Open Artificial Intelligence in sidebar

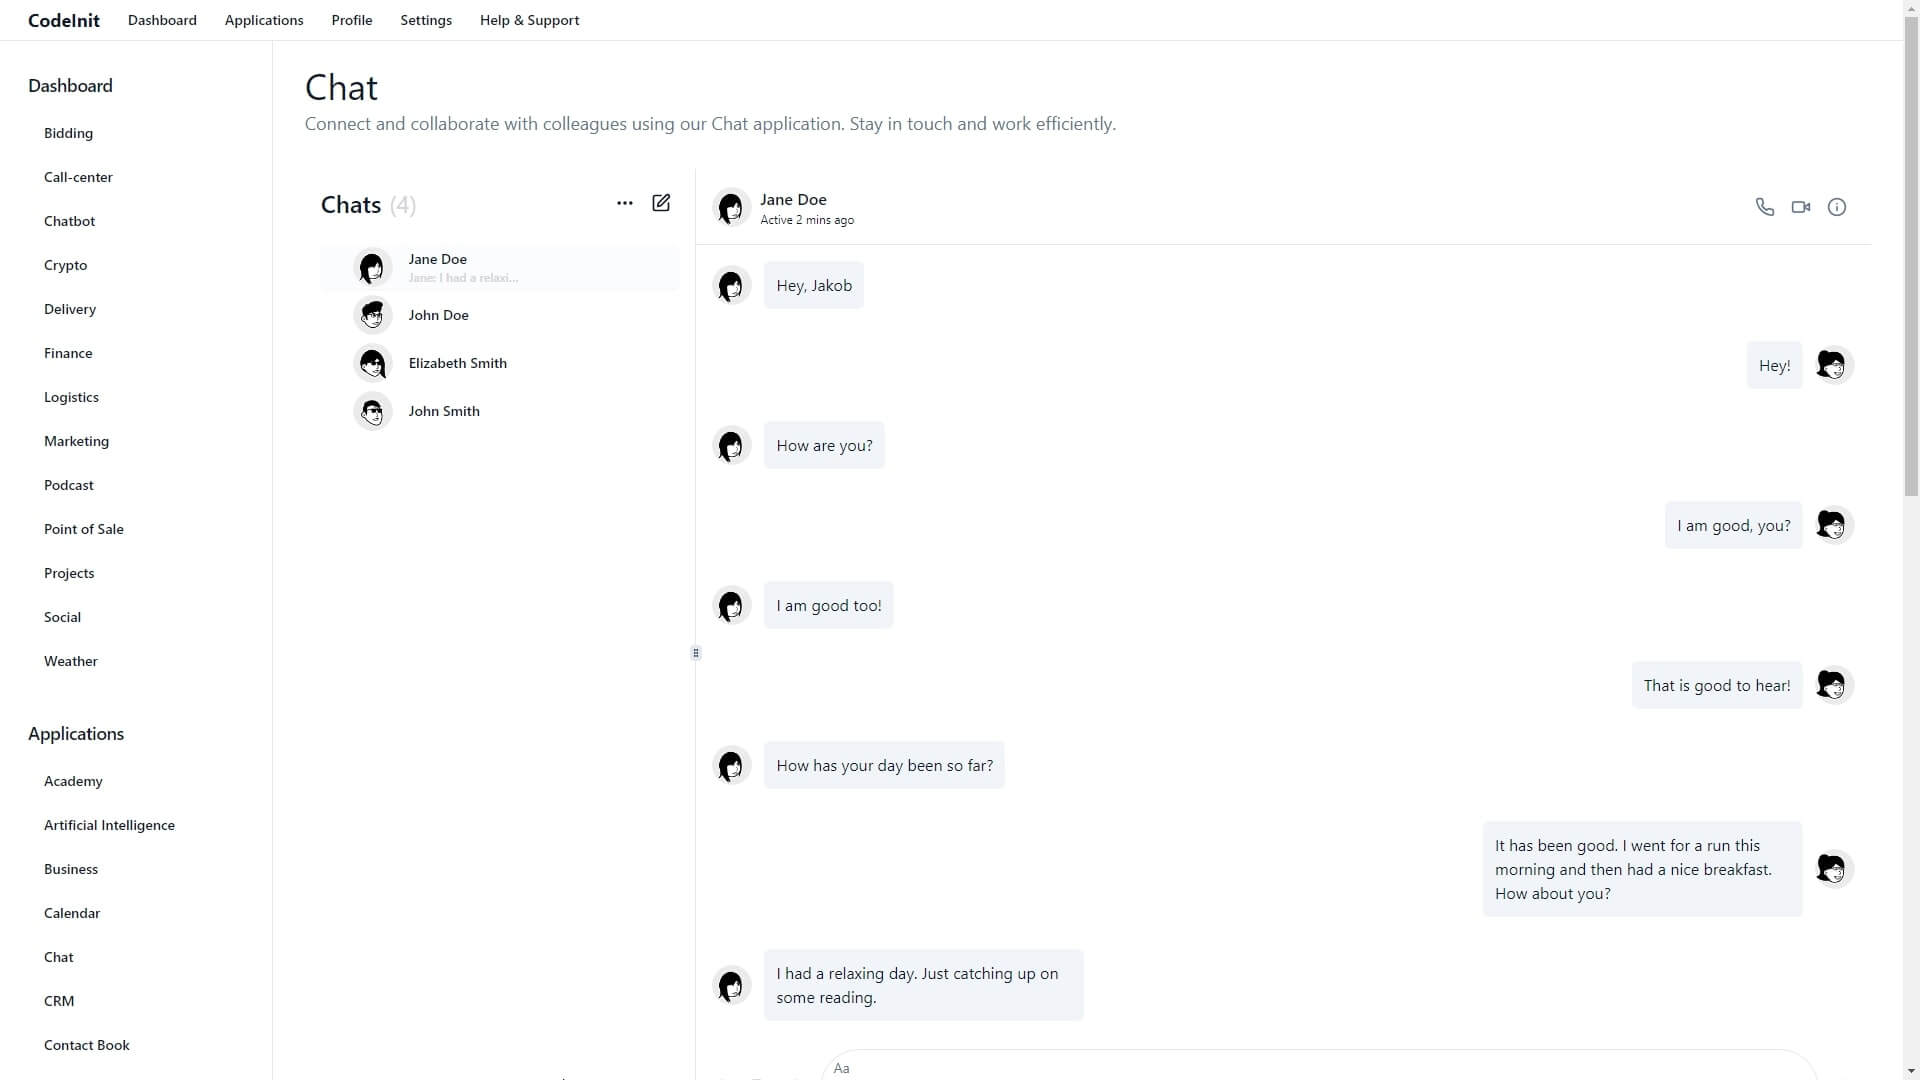[109, 825]
